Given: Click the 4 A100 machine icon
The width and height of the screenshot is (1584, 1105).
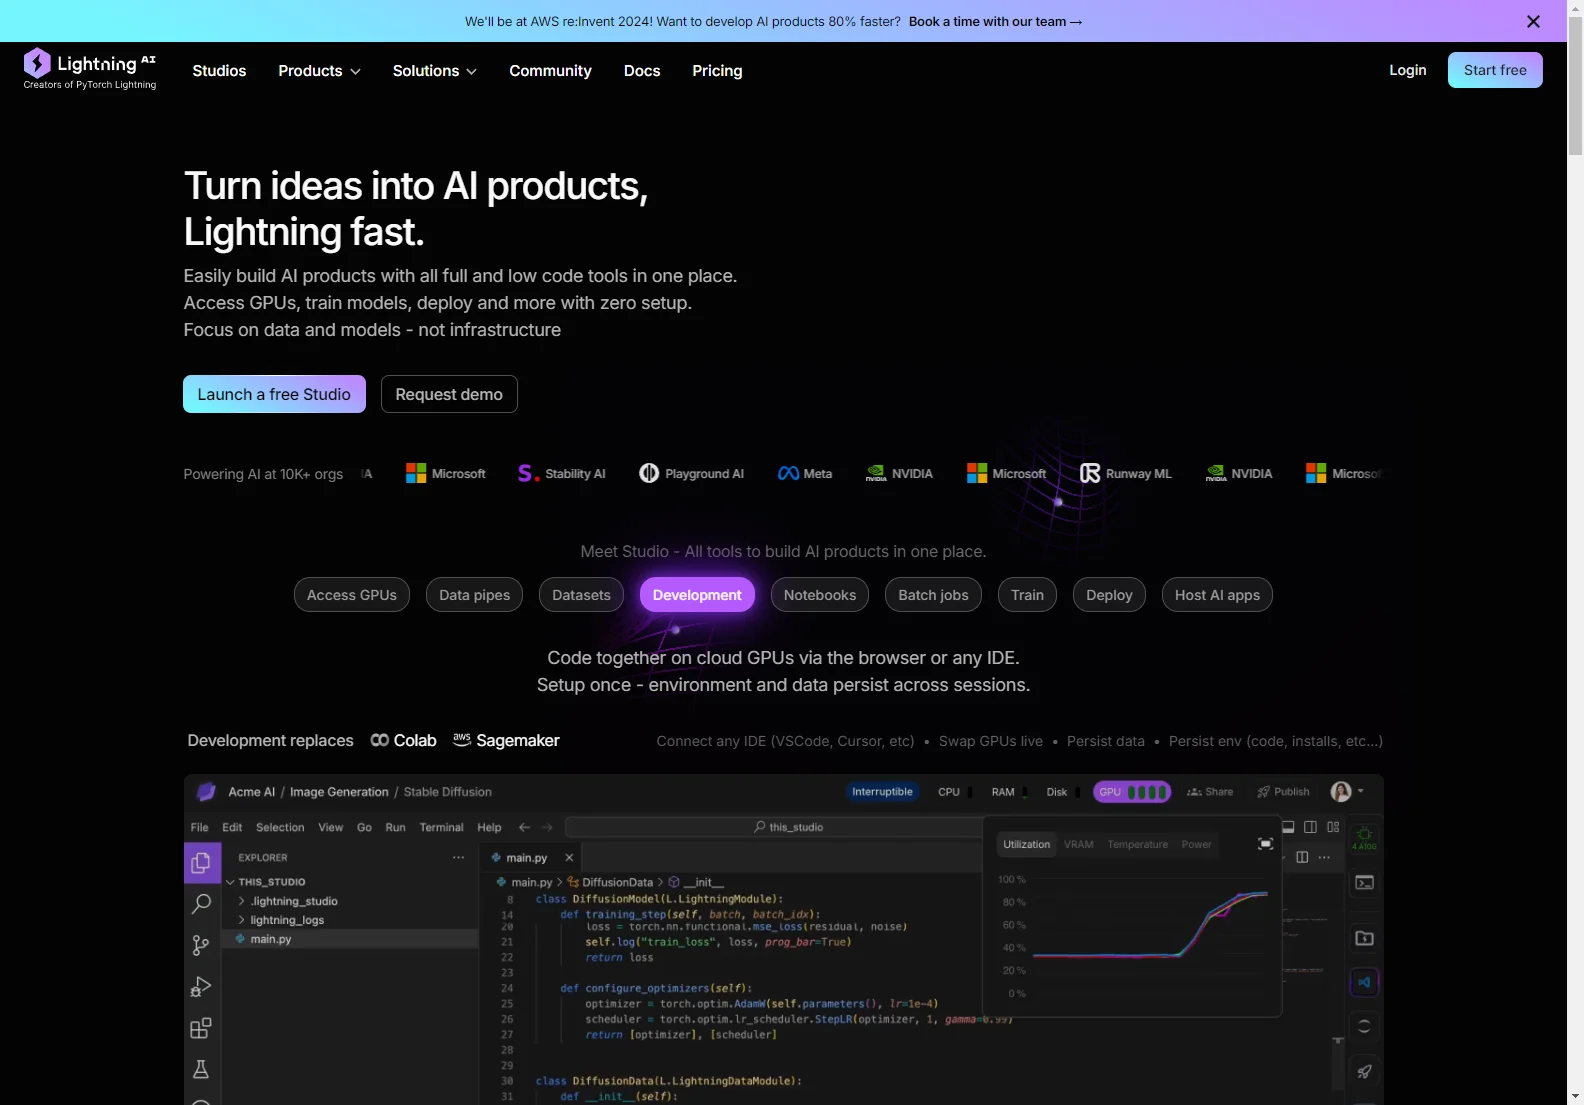Looking at the screenshot, I should pyautogui.click(x=1364, y=837).
